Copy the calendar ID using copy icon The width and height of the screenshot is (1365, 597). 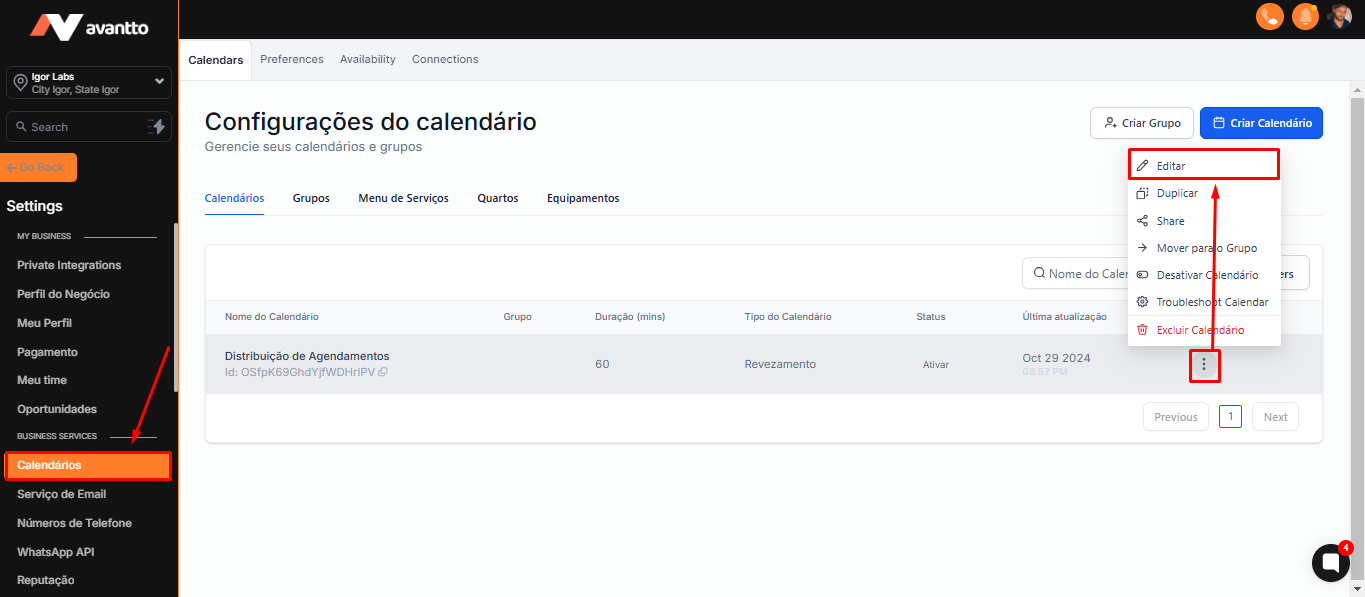pyautogui.click(x=383, y=372)
